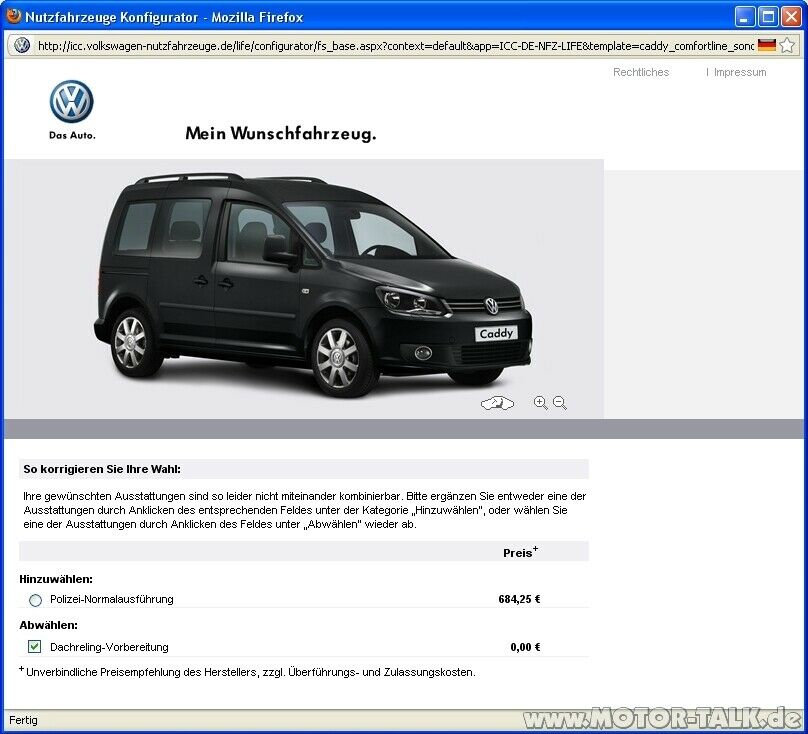Uncheck the Dachreling-Vorbereitung checkbox
The height and width of the screenshot is (734, 808).
tap(35, 647)
